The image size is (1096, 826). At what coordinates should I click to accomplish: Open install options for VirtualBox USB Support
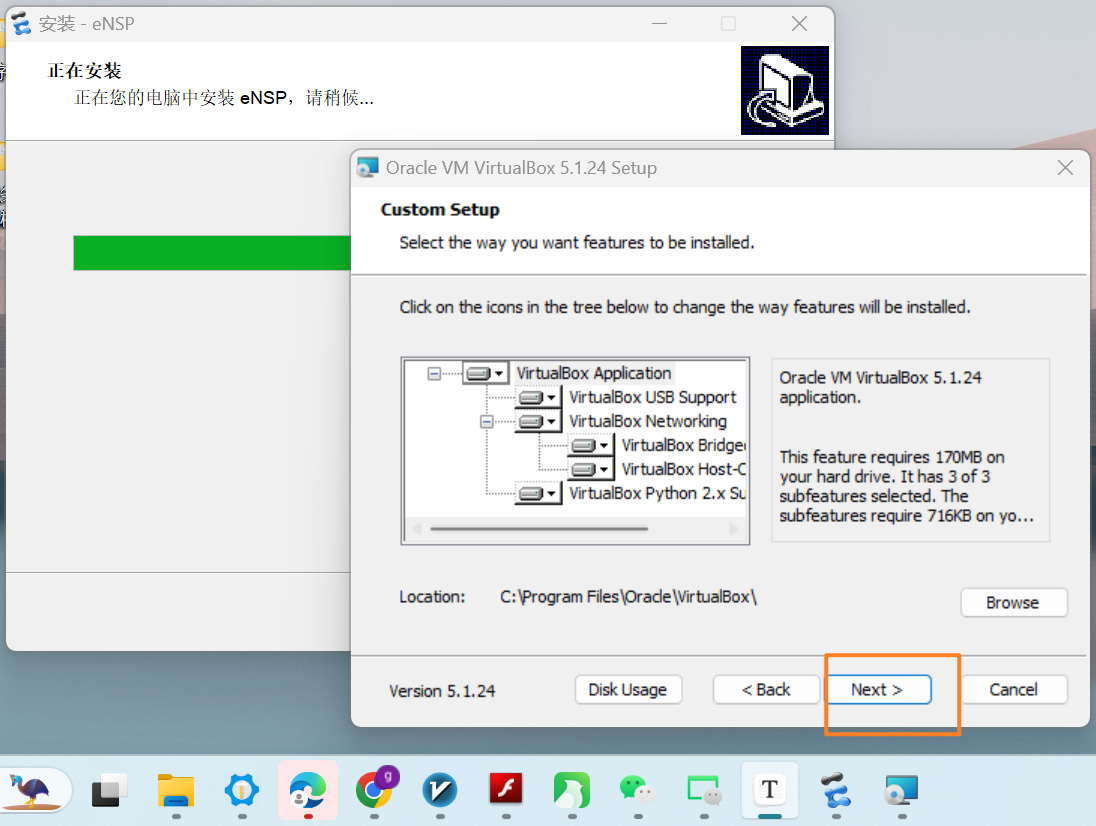pos(538,398)
